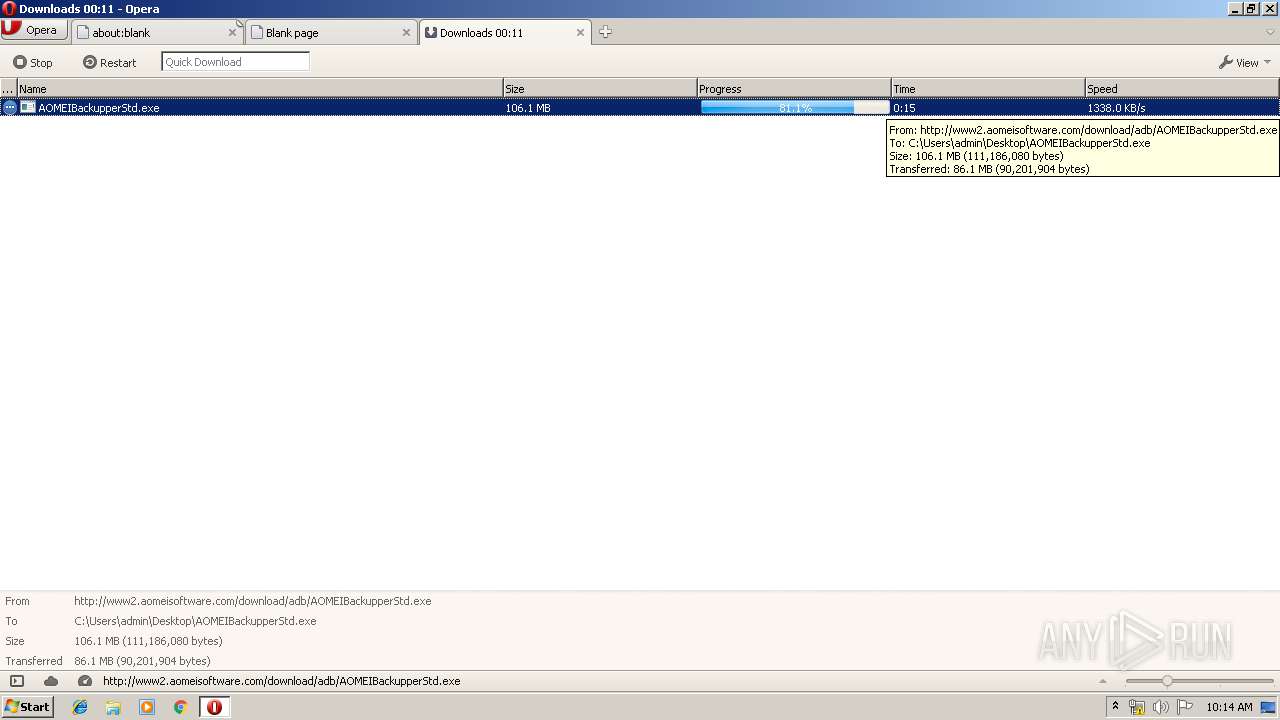Open volume speaker tray icon
The image size is (1280, 720).
pos(1161,707)
